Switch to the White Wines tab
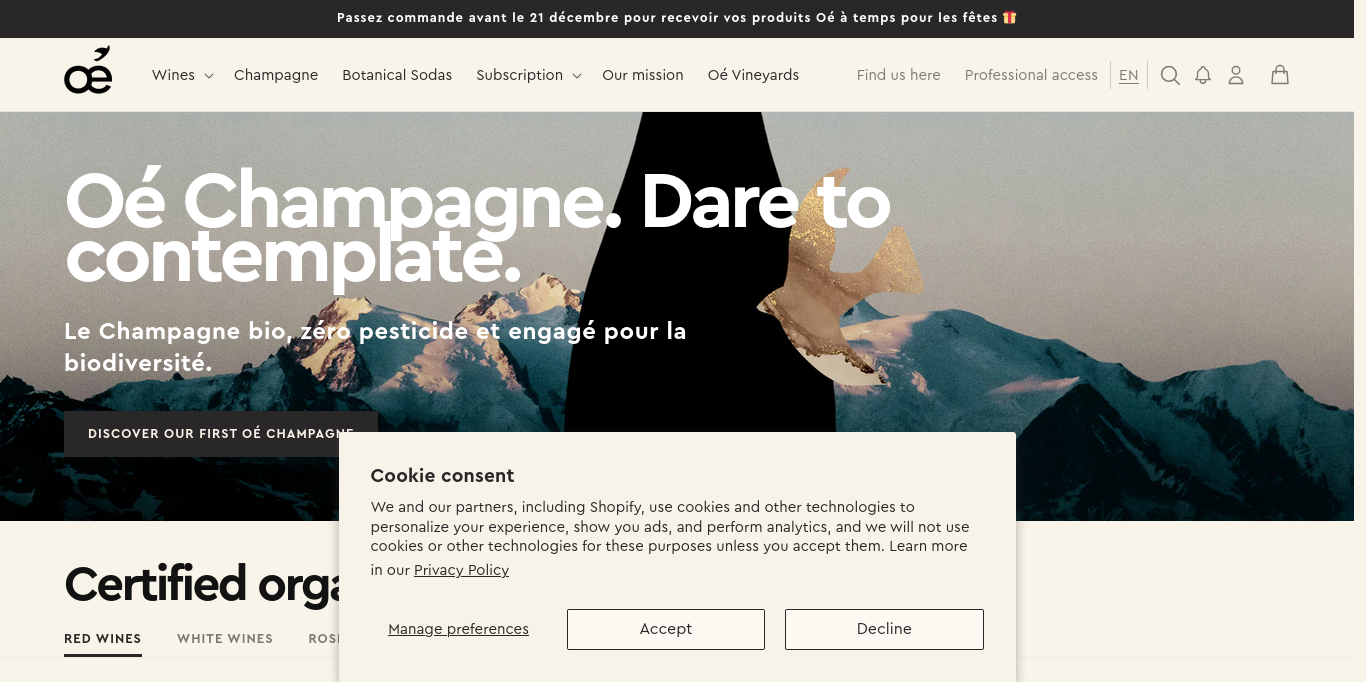Screen dimensions: 1366x682 tap(225, 639)
